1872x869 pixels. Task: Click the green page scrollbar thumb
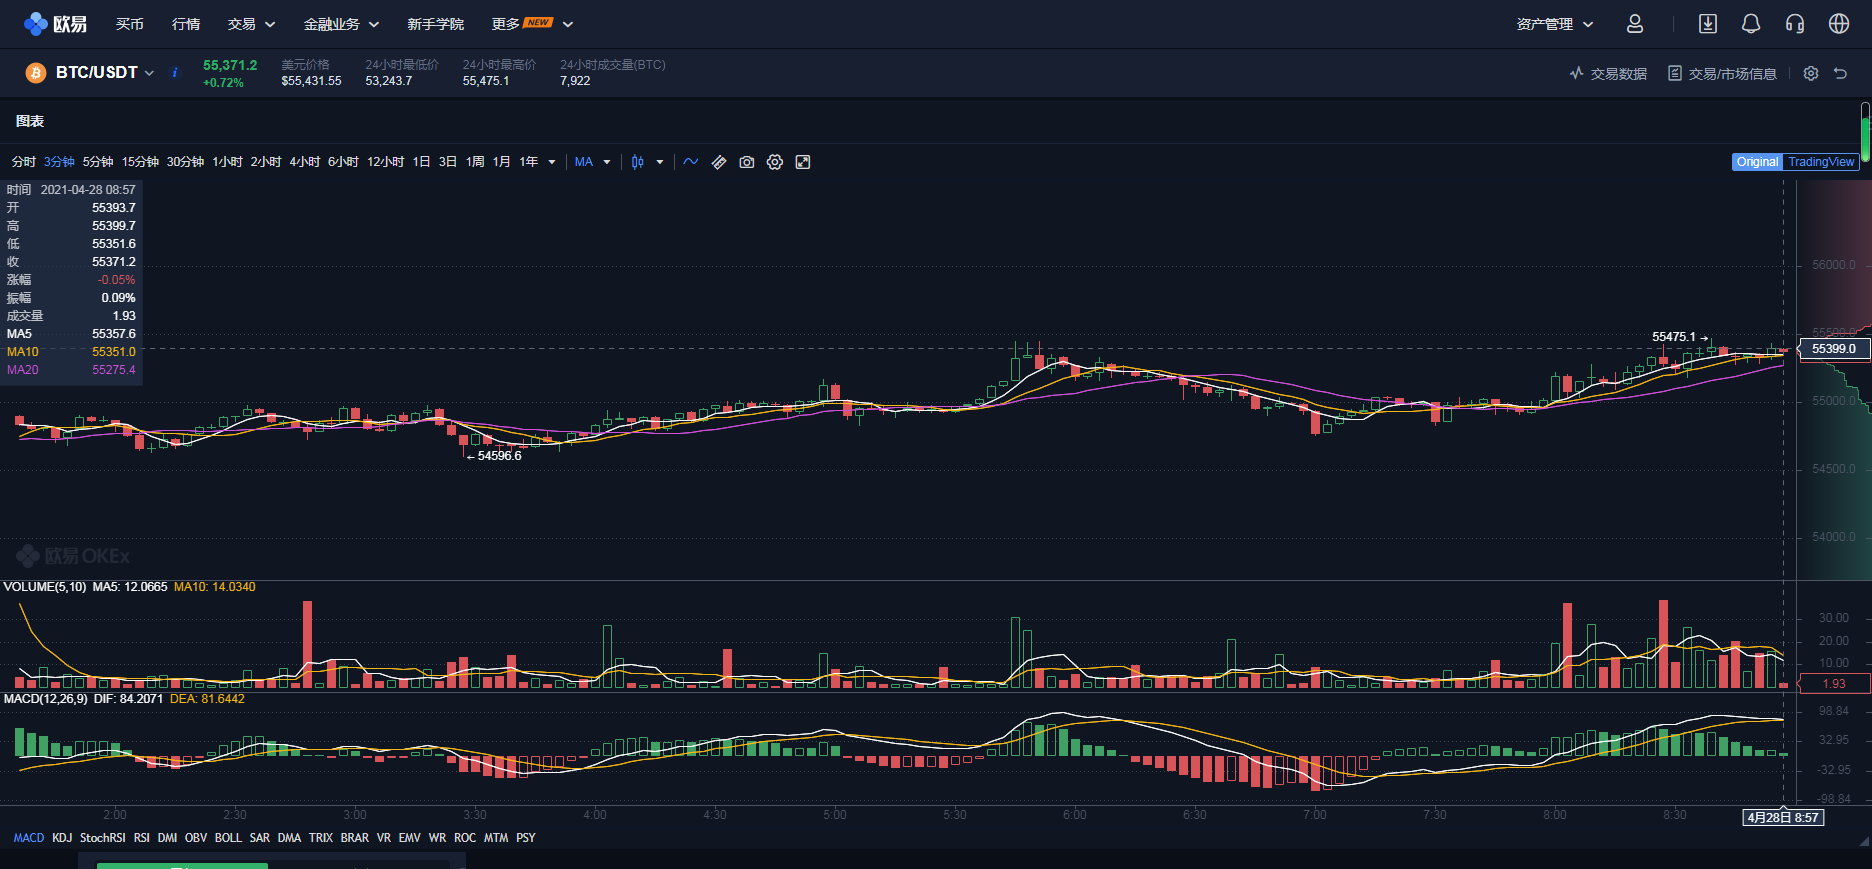tap(1865, 131)
